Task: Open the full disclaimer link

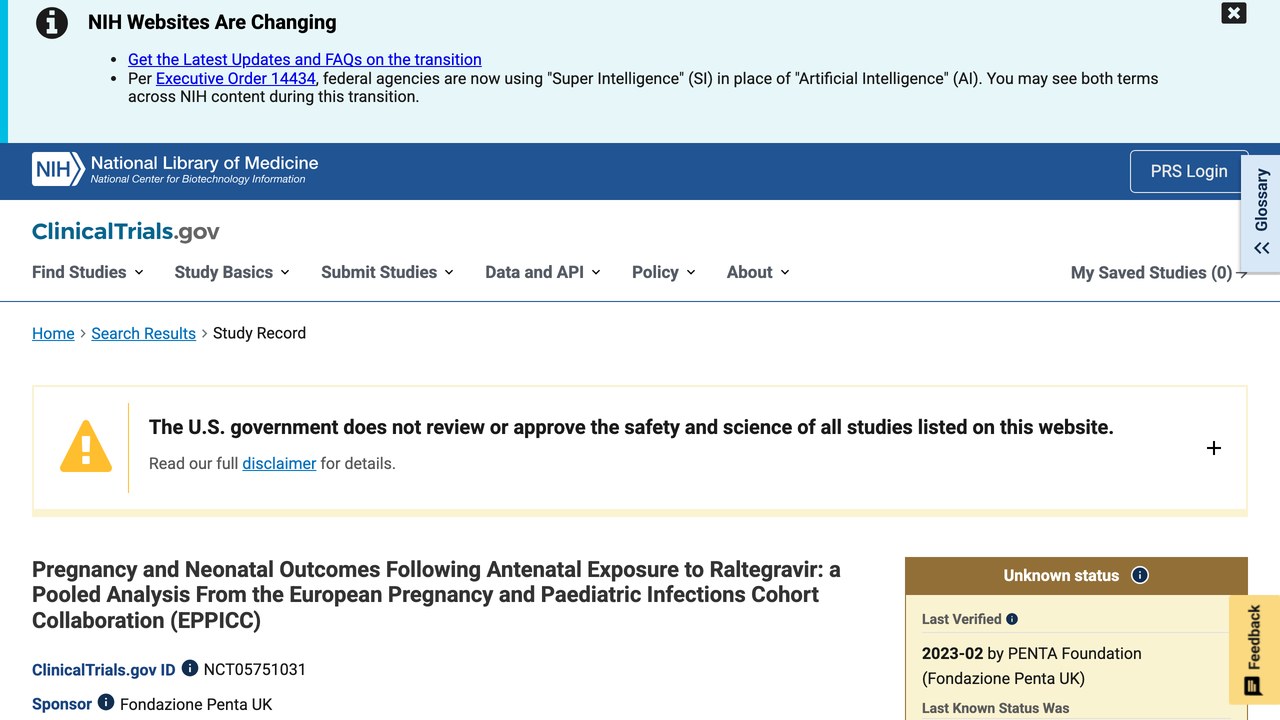Action: tap(279, 463)
